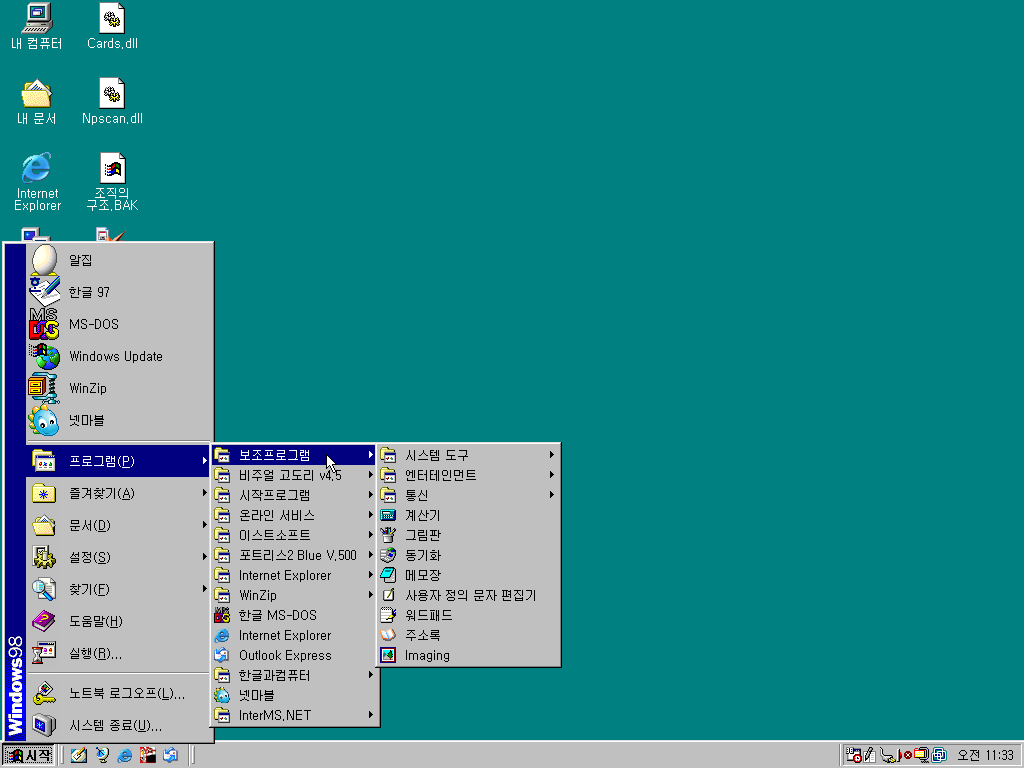Click the quick launch Outlook Express icon
The width and height of the screenshot is (1024, 768).
[x=170, y=756]
